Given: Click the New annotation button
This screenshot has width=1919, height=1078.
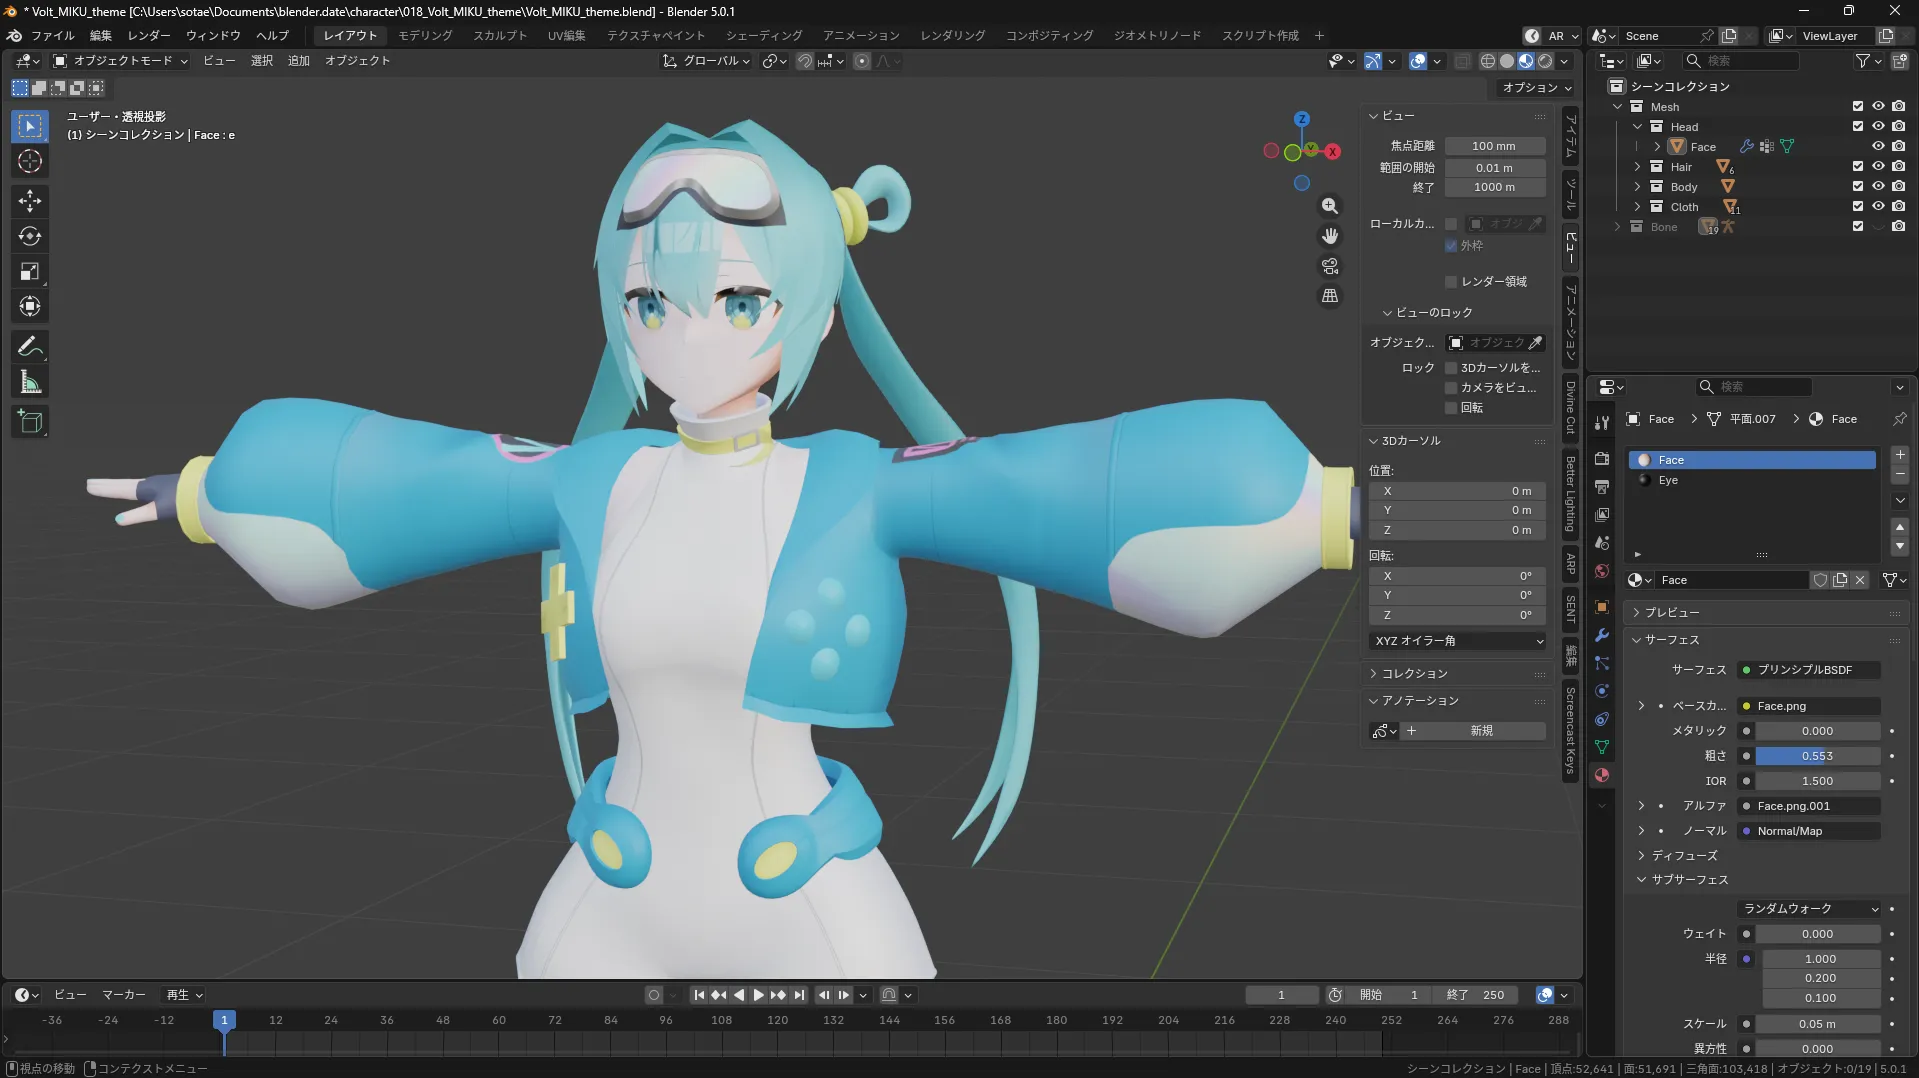Looking at the screenshot, I should [1480, 731].
